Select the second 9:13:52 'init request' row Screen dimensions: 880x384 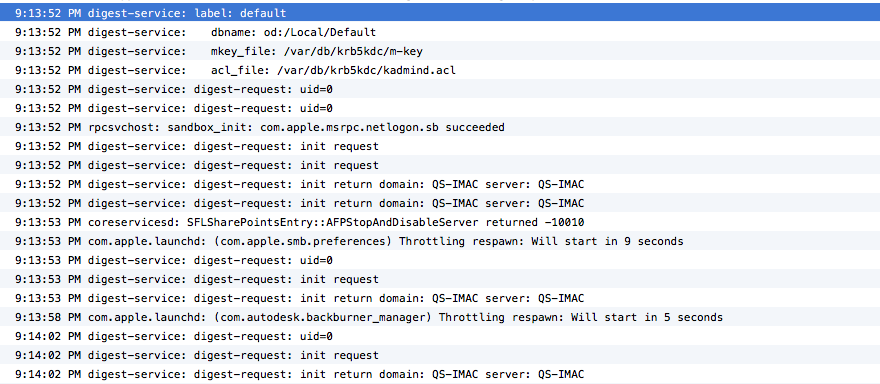click(x=440, y=166)
